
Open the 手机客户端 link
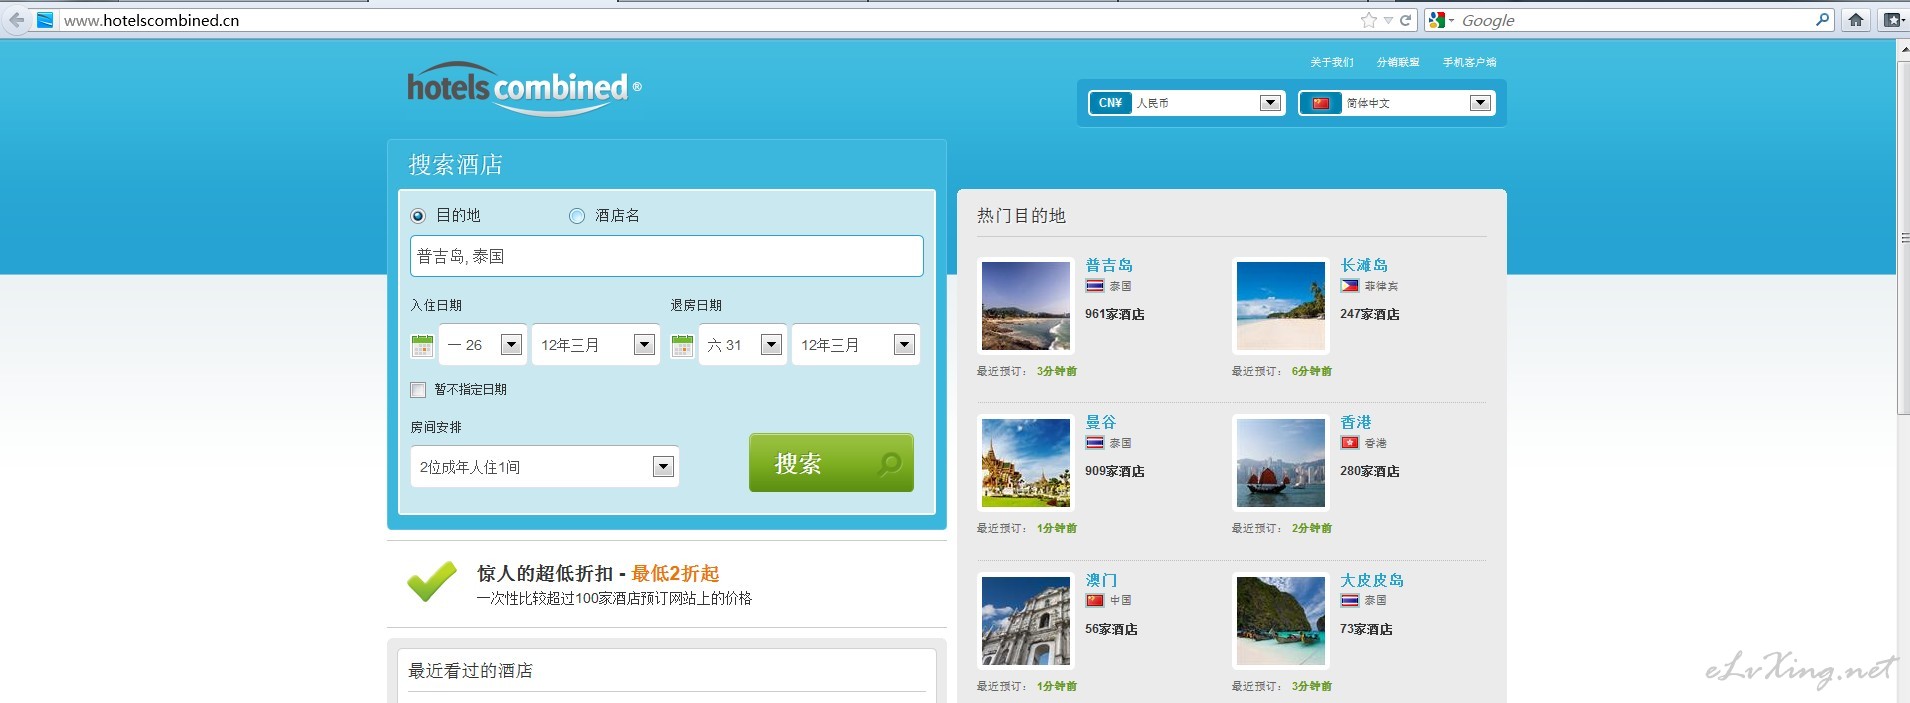[1469, 62]
